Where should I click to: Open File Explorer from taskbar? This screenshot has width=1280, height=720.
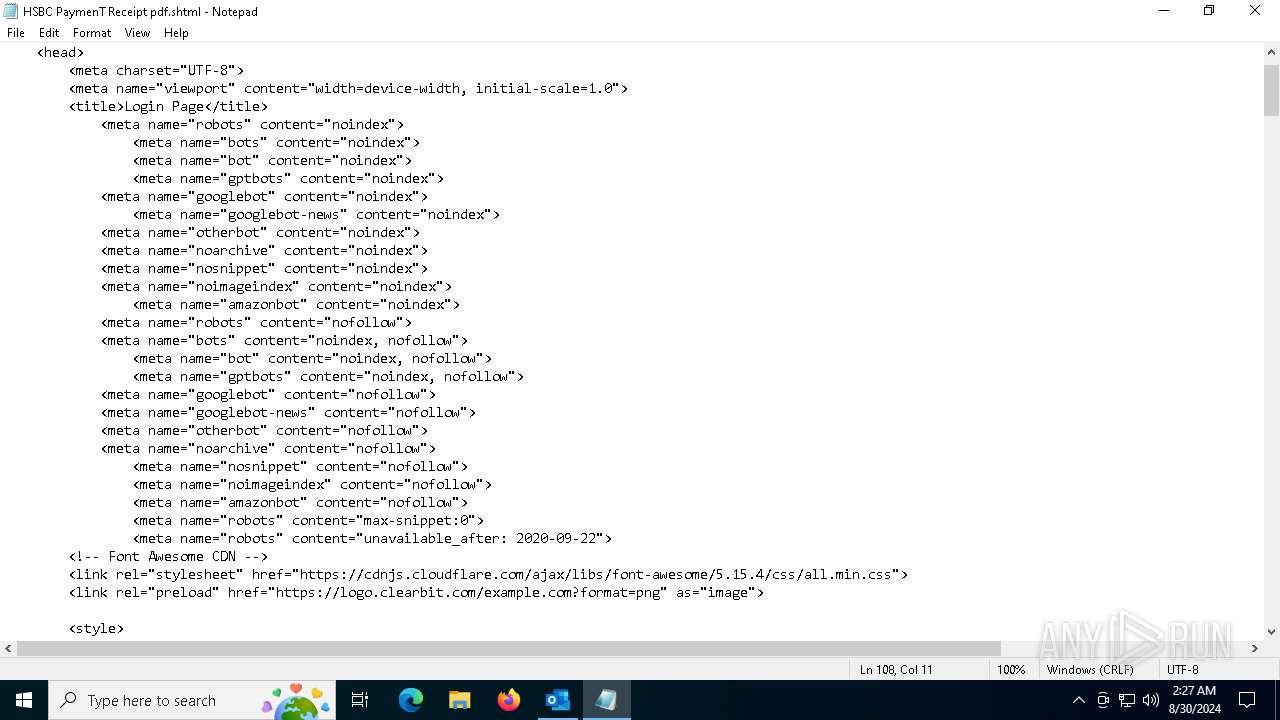click(459, 700)
